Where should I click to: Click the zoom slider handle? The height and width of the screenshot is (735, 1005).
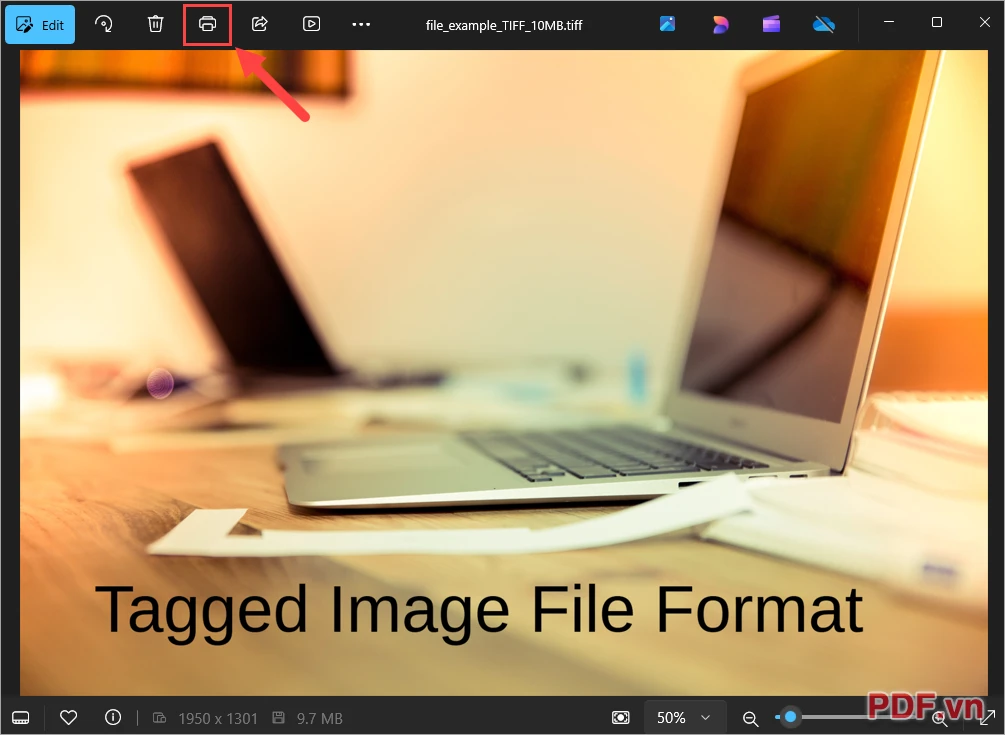pyautogui.click(x=790, y=716)
